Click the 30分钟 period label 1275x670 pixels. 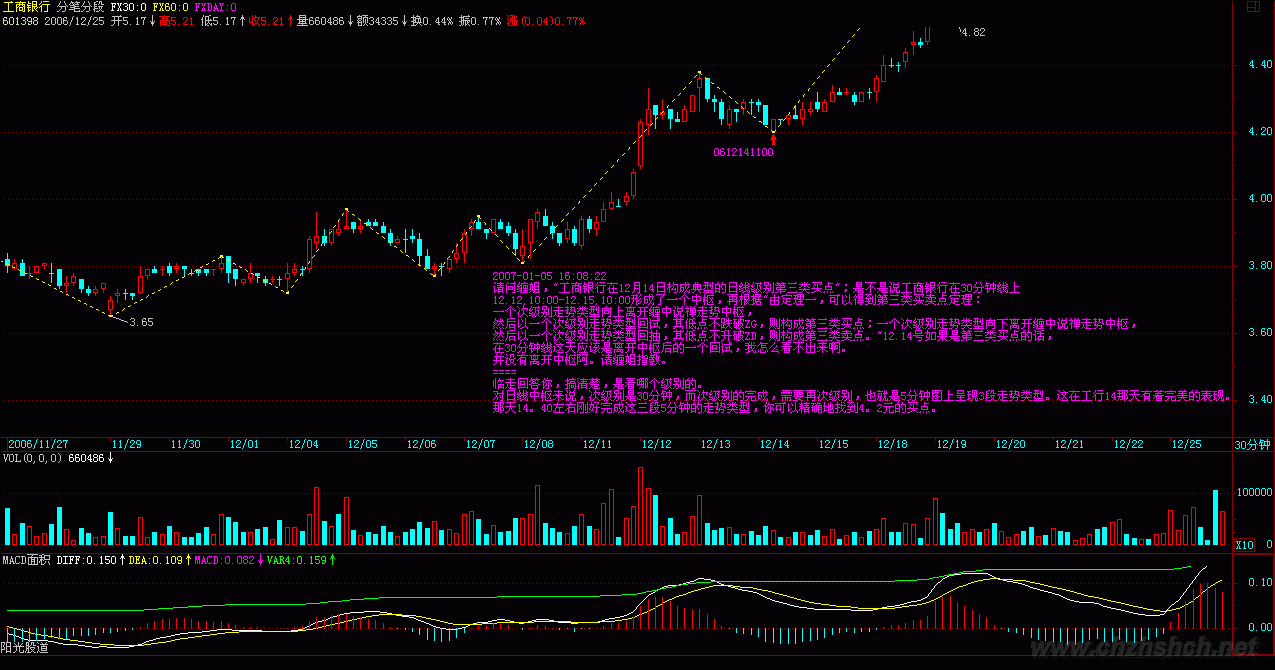pos(1251,444)
